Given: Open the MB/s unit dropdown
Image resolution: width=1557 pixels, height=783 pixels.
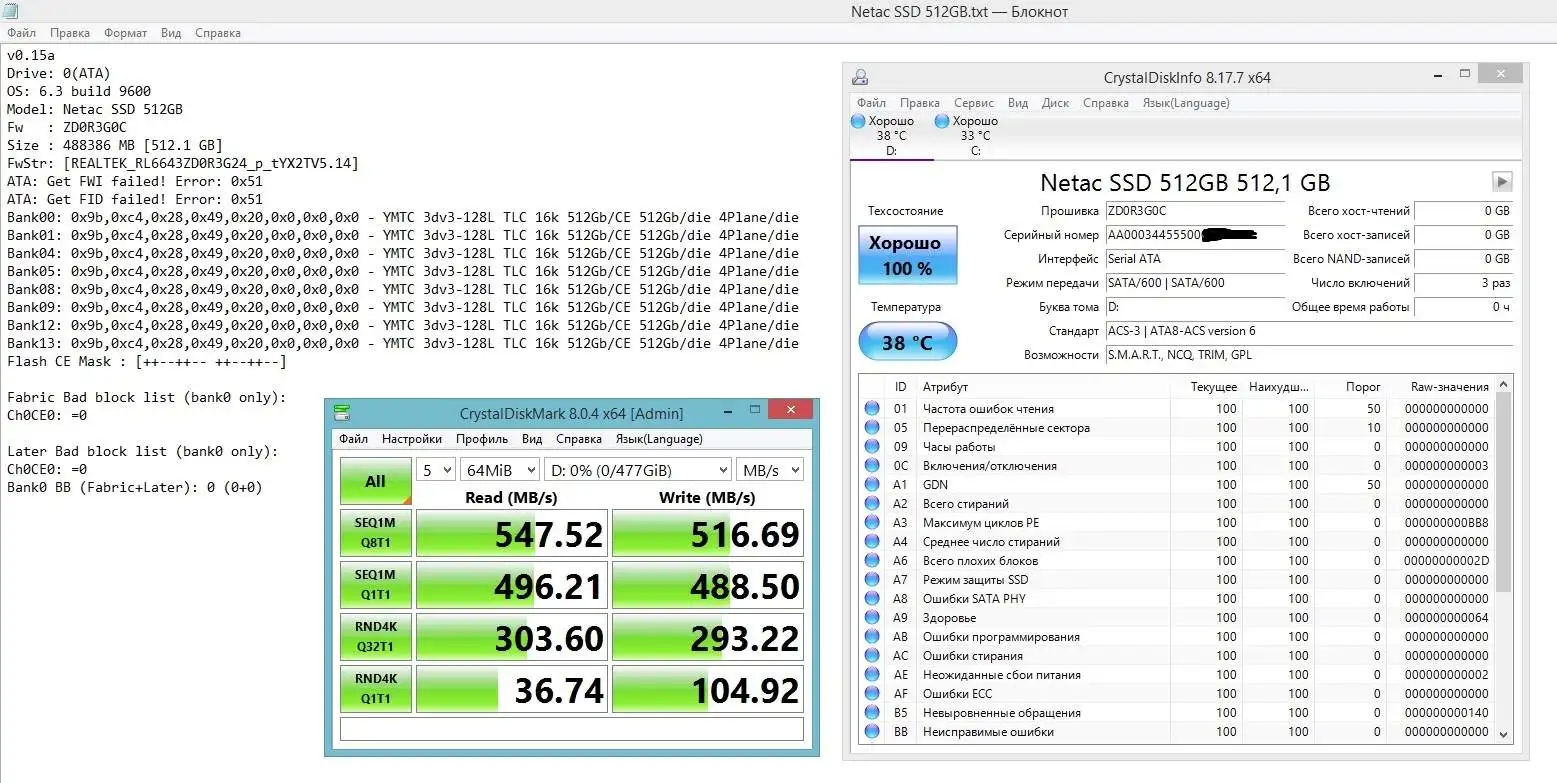Looking at the screenshot, I should 770,470.
